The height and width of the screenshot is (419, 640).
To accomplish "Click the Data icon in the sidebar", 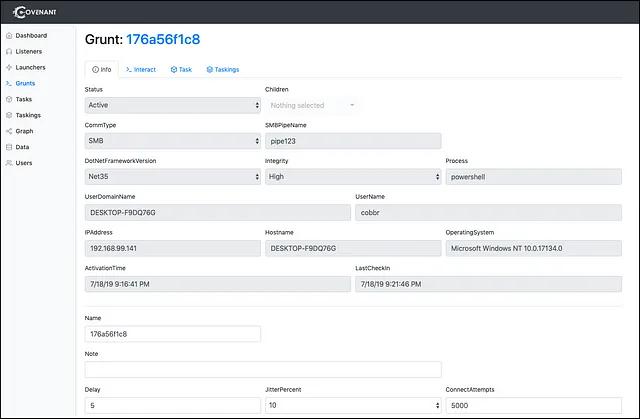I will [x=9, y=147].
